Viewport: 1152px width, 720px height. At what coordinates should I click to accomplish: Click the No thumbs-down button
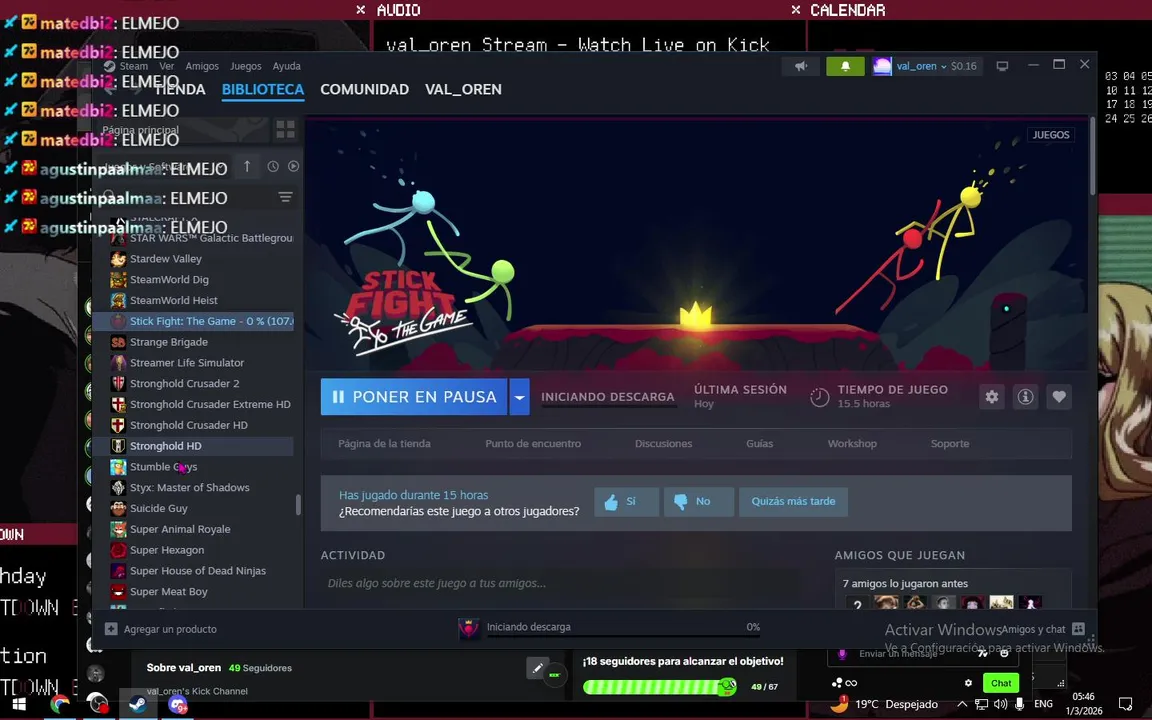(699, 502)
